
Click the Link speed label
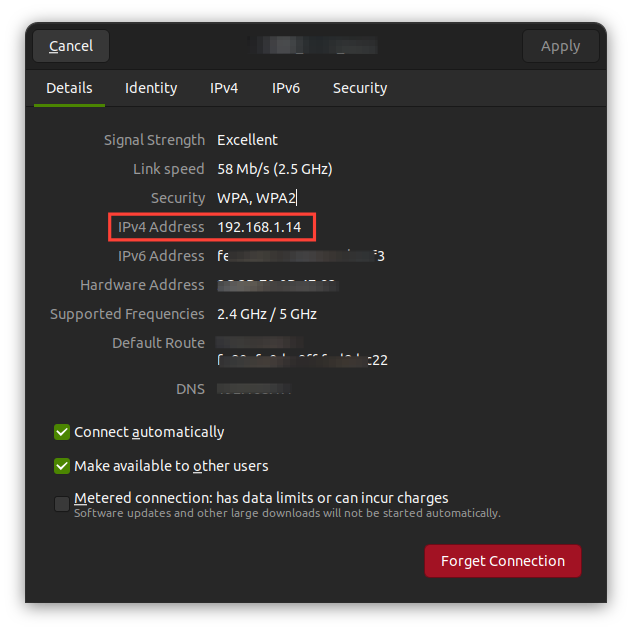click(168, 169)
